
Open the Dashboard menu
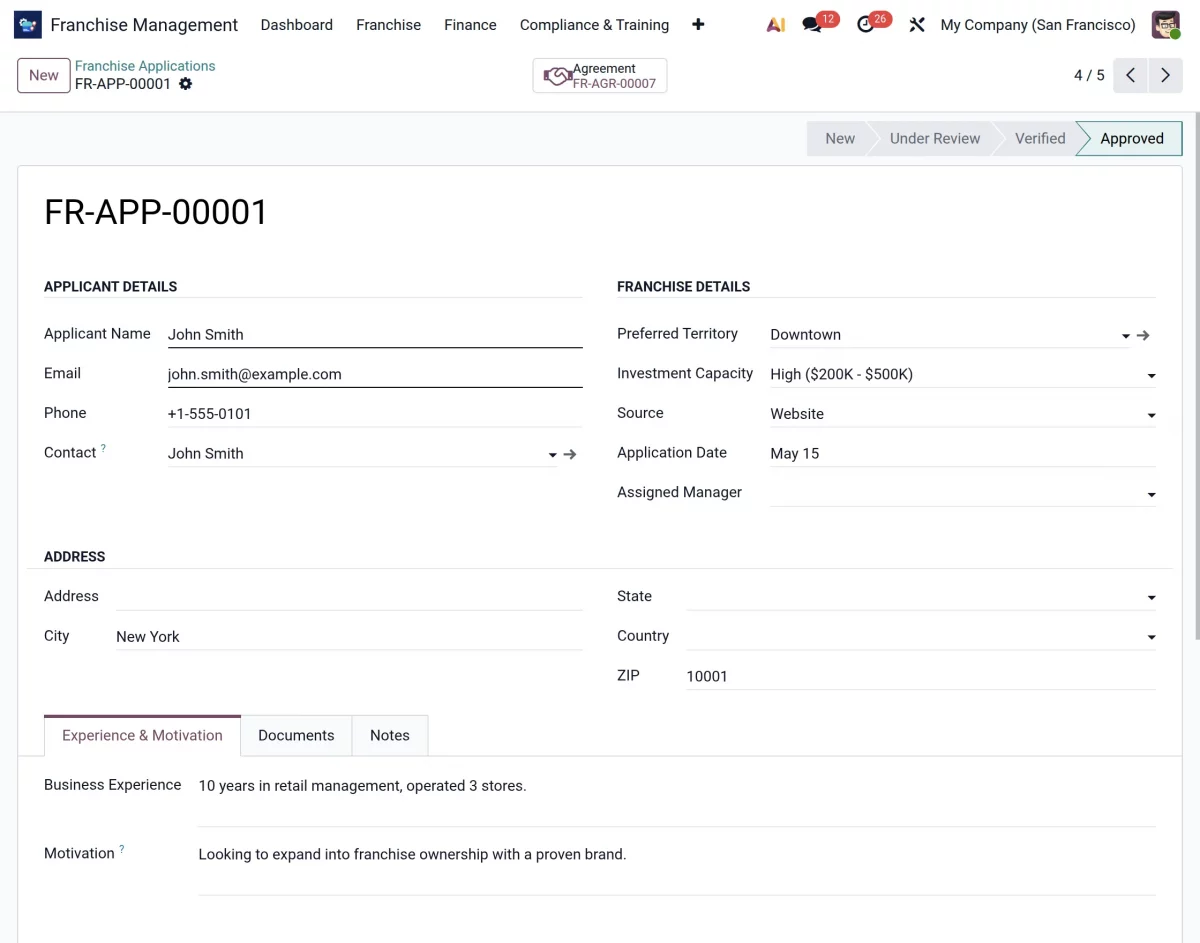coord(297,25)
